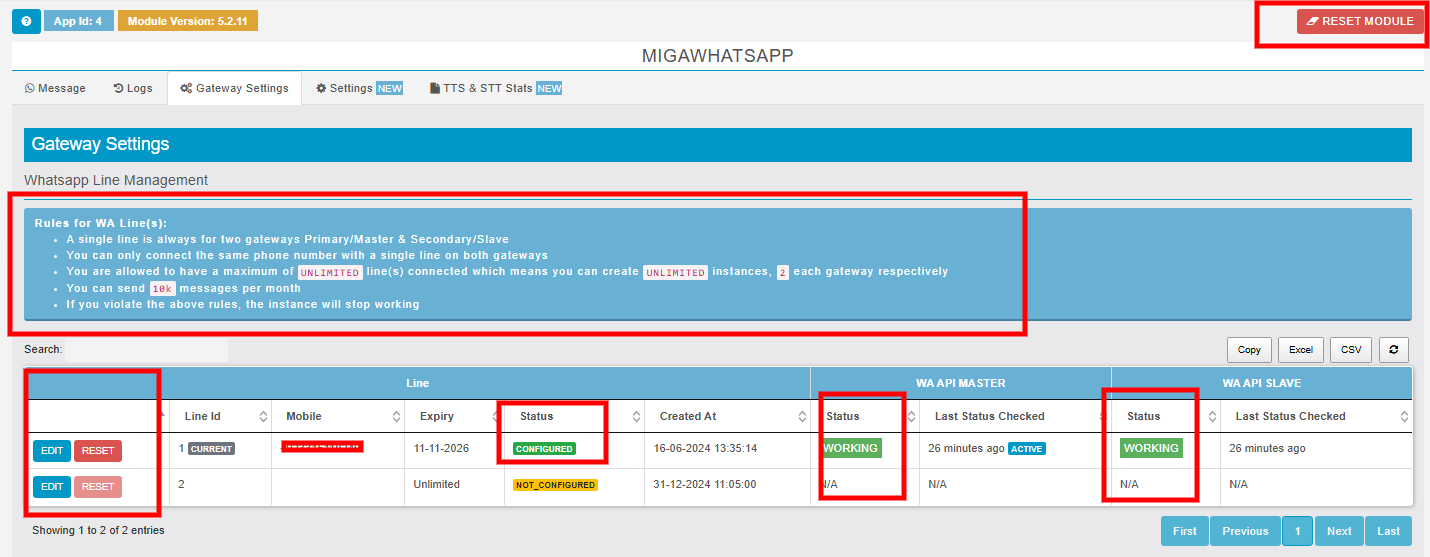The width and height of the screenshot is (1430, 557).
Task: Open the Settings tab
Action: coord(359,88)
